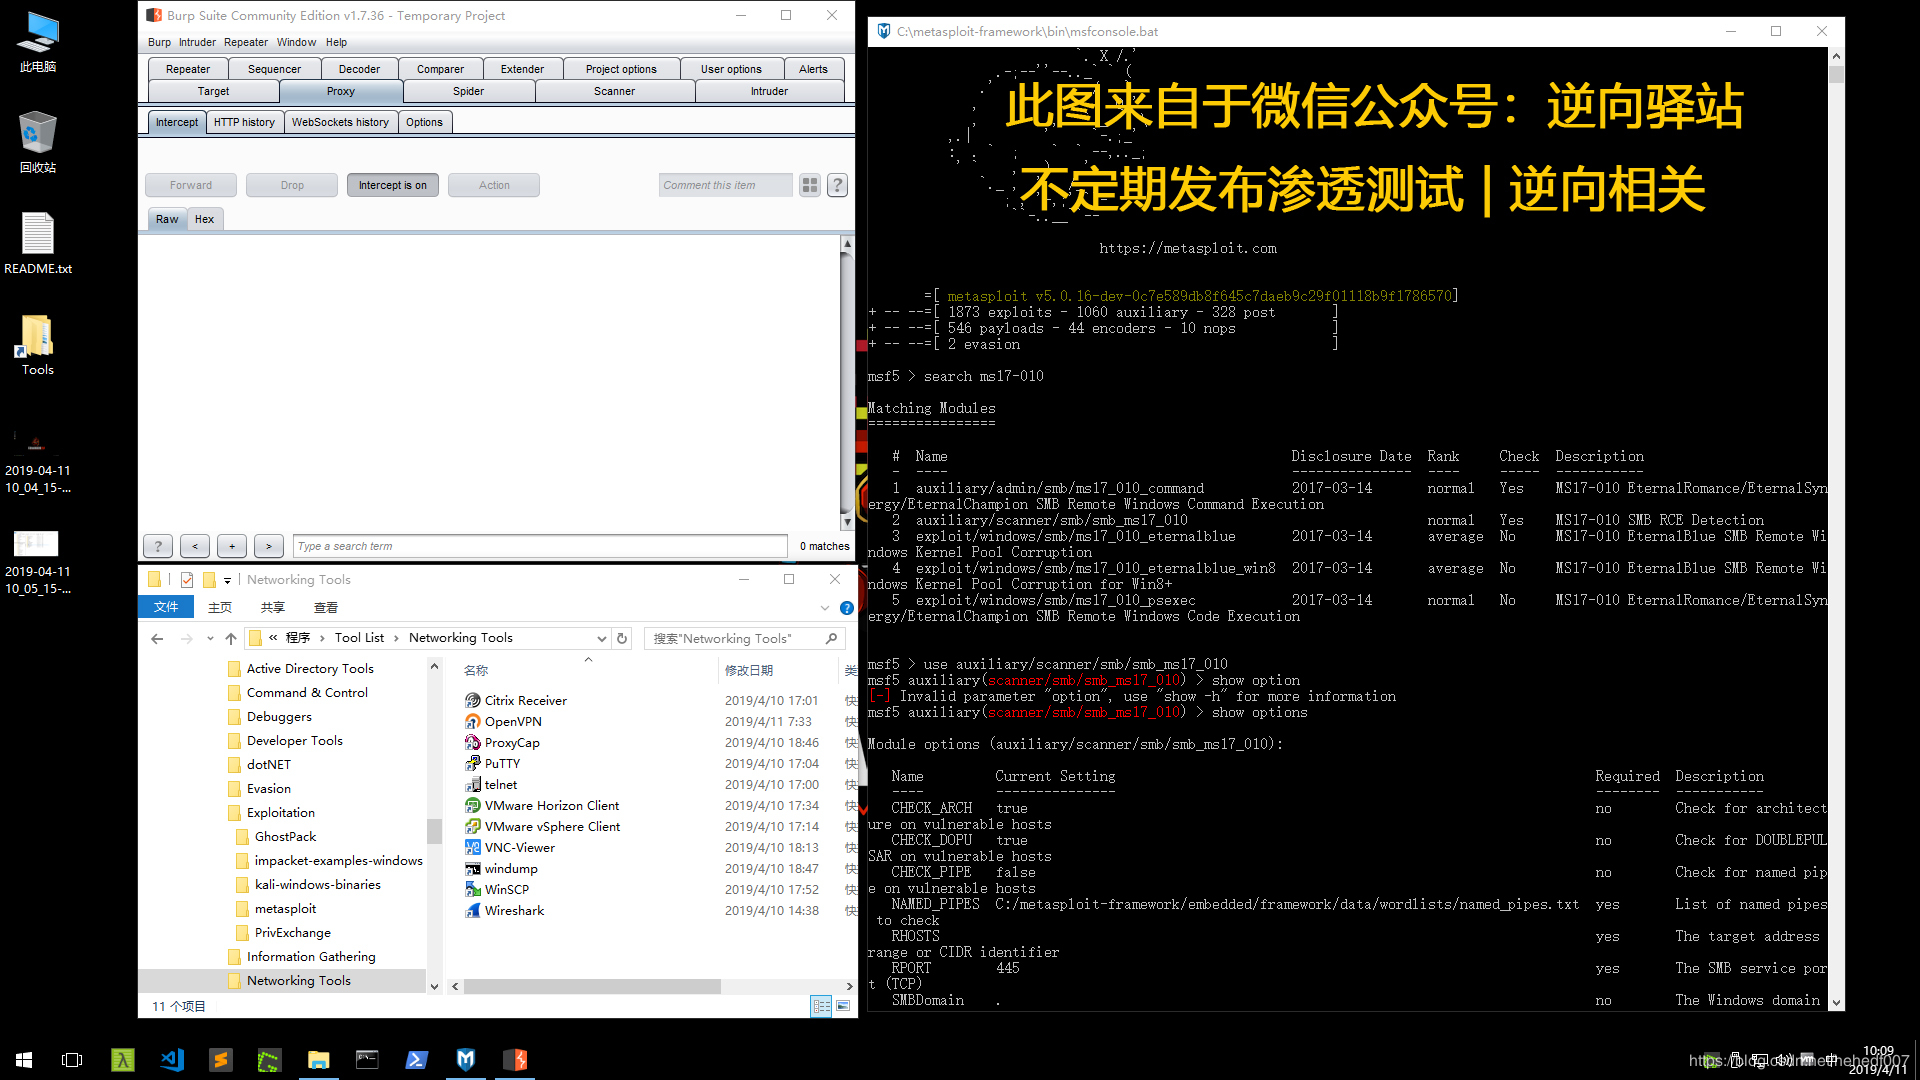The width and height of the screenshot is (1920, 1080).
Task: Open Visual Studio Code from taskbar
Action: 172,1059
